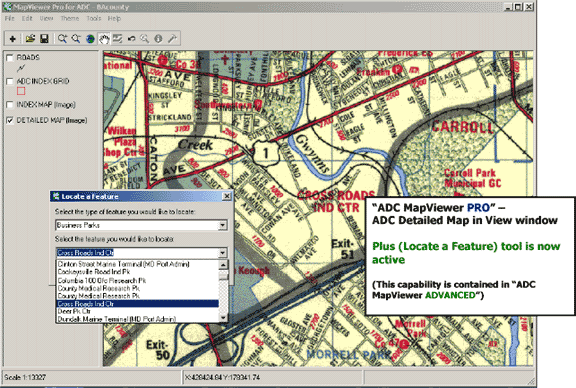Screen dimensions: 576x388
Task: Click the feature list scroll down arrow
Action: (223, 318)
